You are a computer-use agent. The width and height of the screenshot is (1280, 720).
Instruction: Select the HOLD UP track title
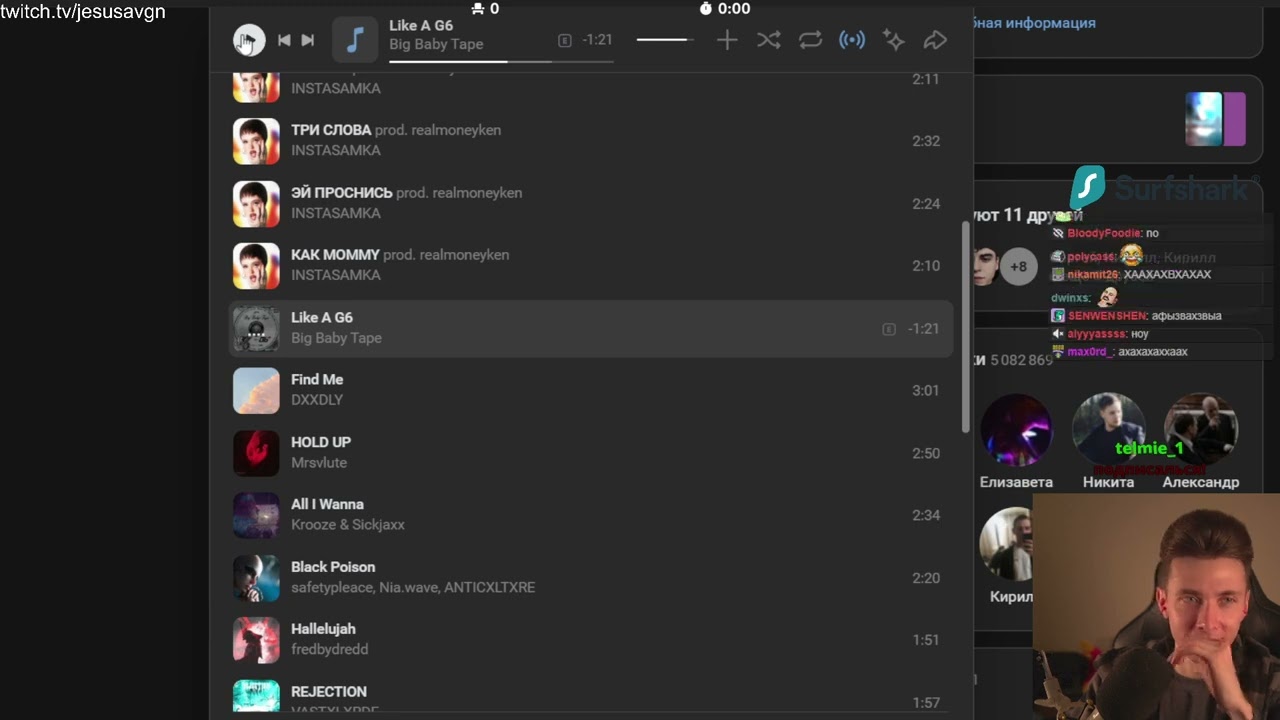click(321, 442)
